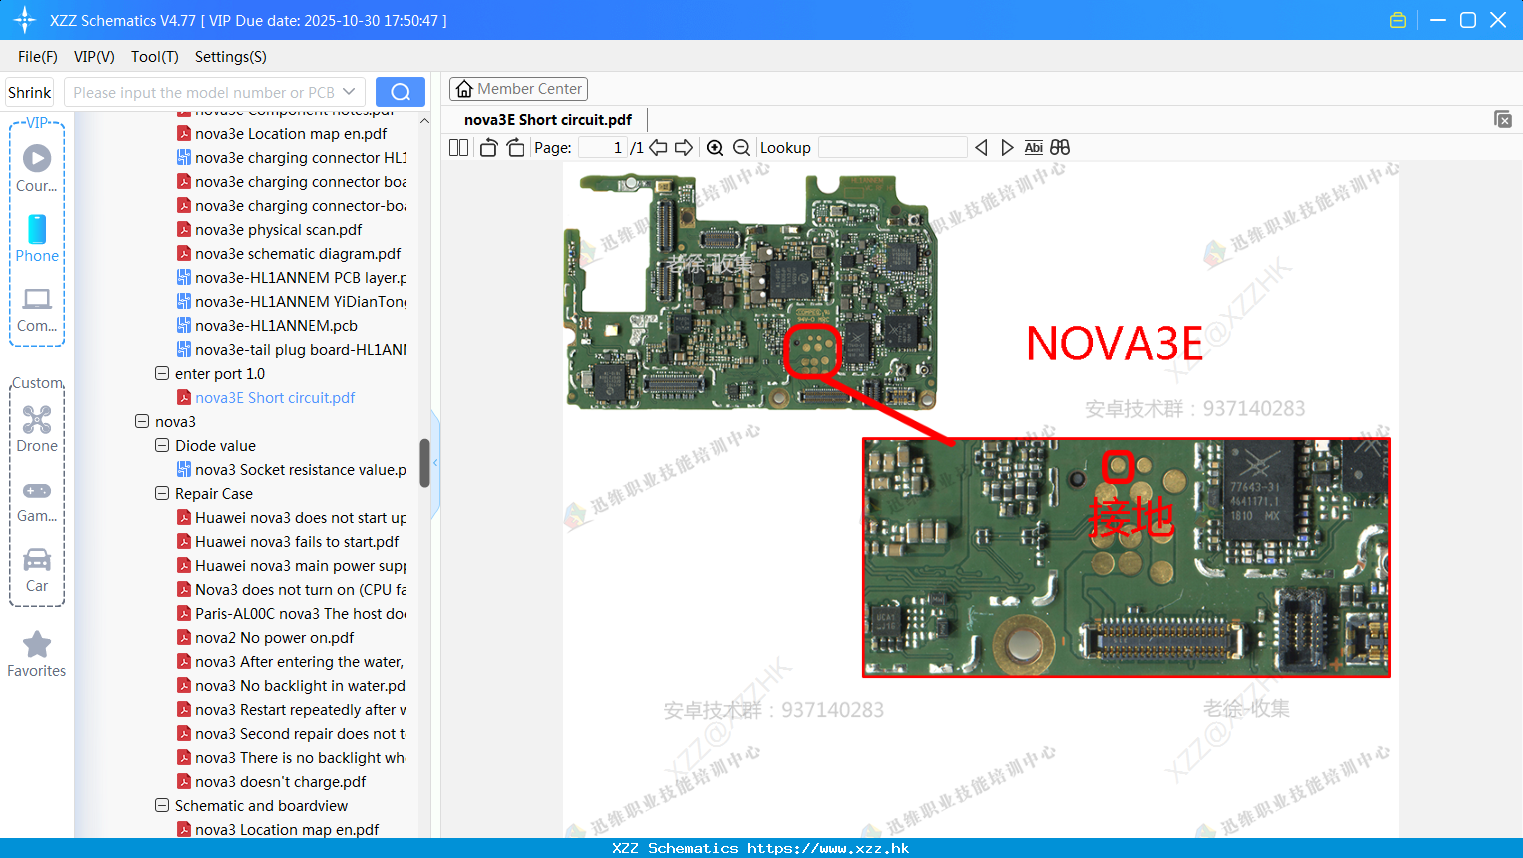Screen dimensions: 1523x858
Task: Open the Car category
Action: click(37, 569)
